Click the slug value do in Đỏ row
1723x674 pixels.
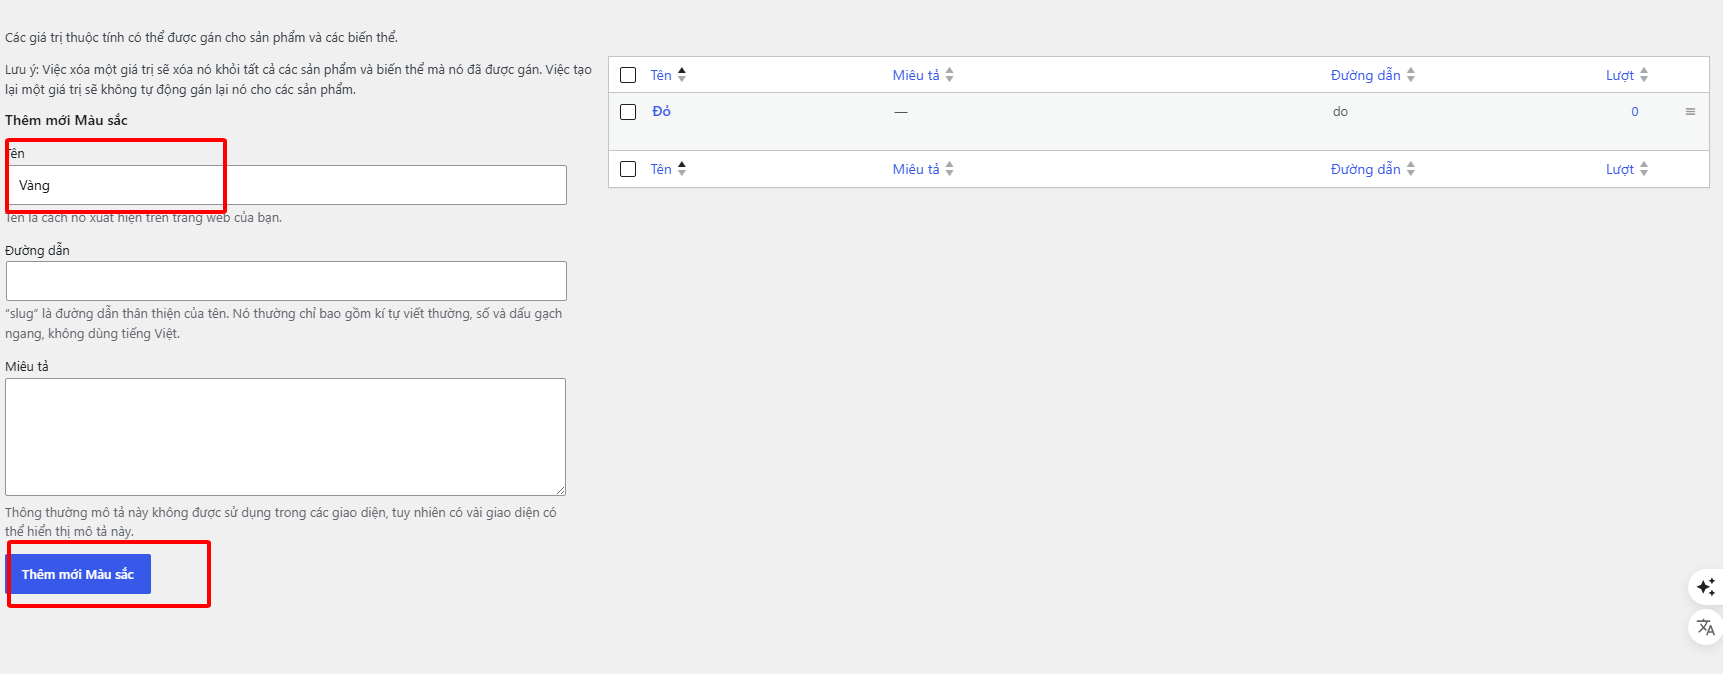tap(1340, 112)
